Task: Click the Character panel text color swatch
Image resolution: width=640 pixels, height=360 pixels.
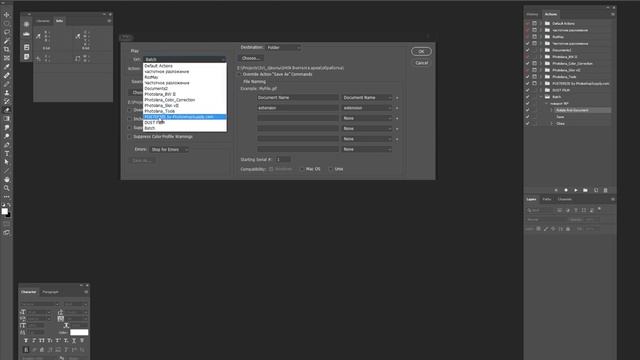Action: pos(79,332)
